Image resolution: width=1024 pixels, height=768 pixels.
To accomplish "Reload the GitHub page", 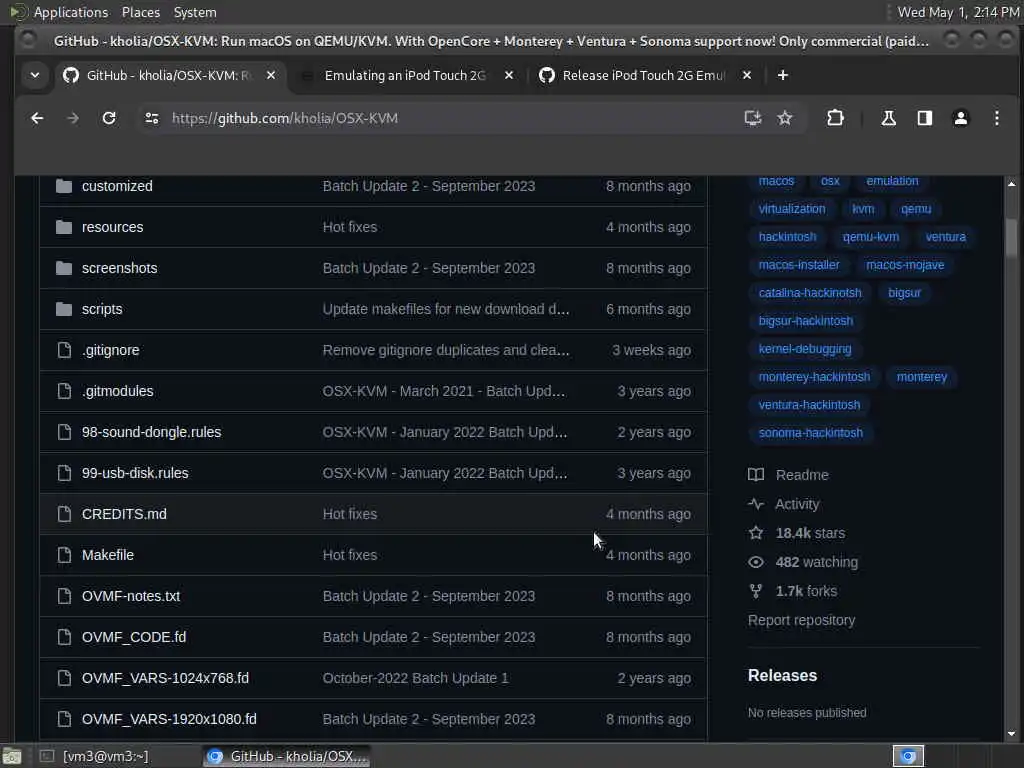I will (108, 118).
